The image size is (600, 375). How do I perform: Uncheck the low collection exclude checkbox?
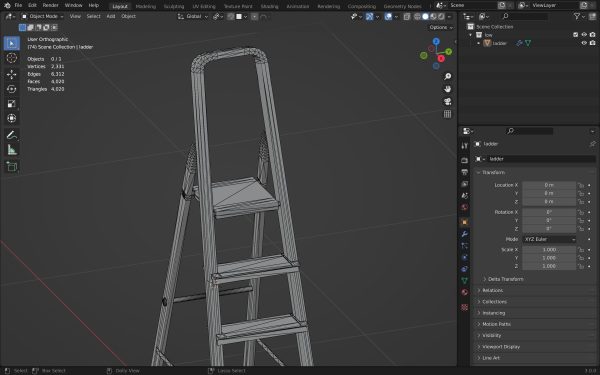point(576,35)
